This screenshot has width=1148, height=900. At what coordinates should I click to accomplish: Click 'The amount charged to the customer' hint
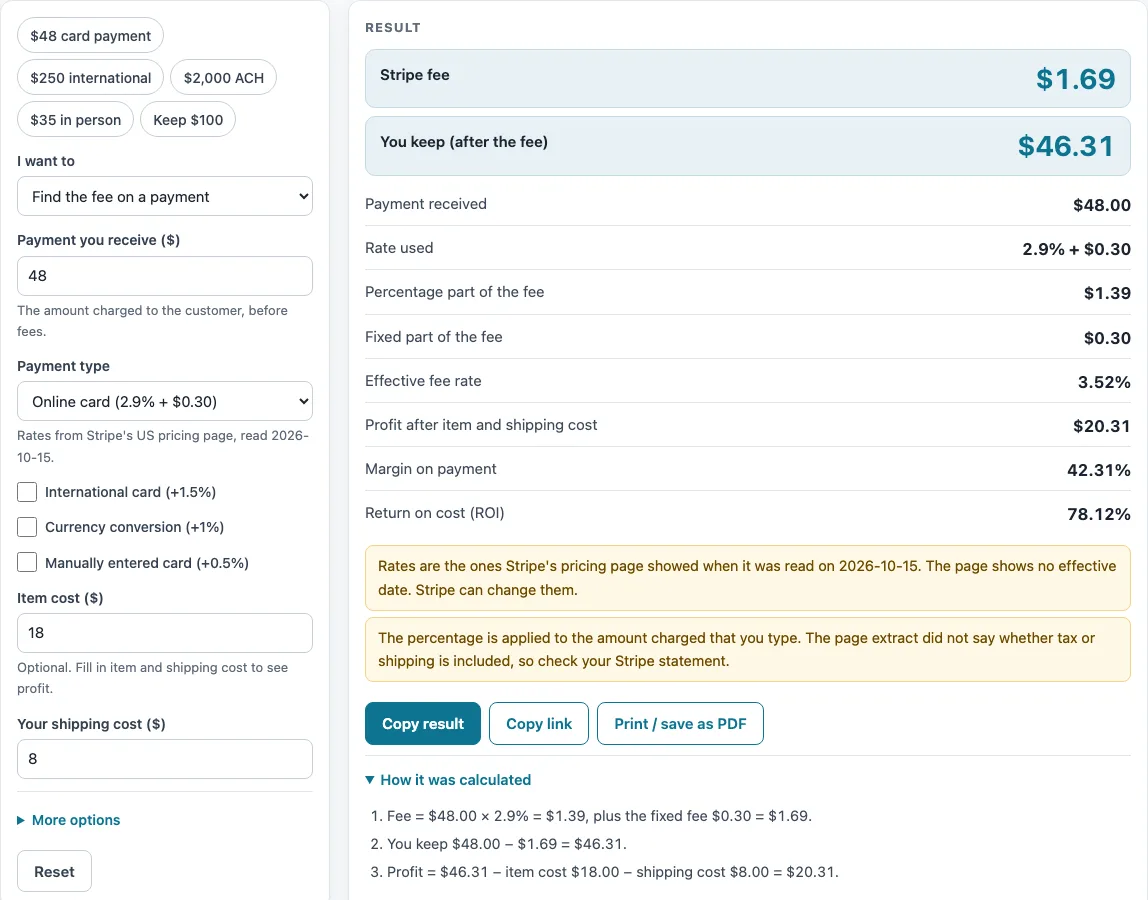(x=152, y=321)
